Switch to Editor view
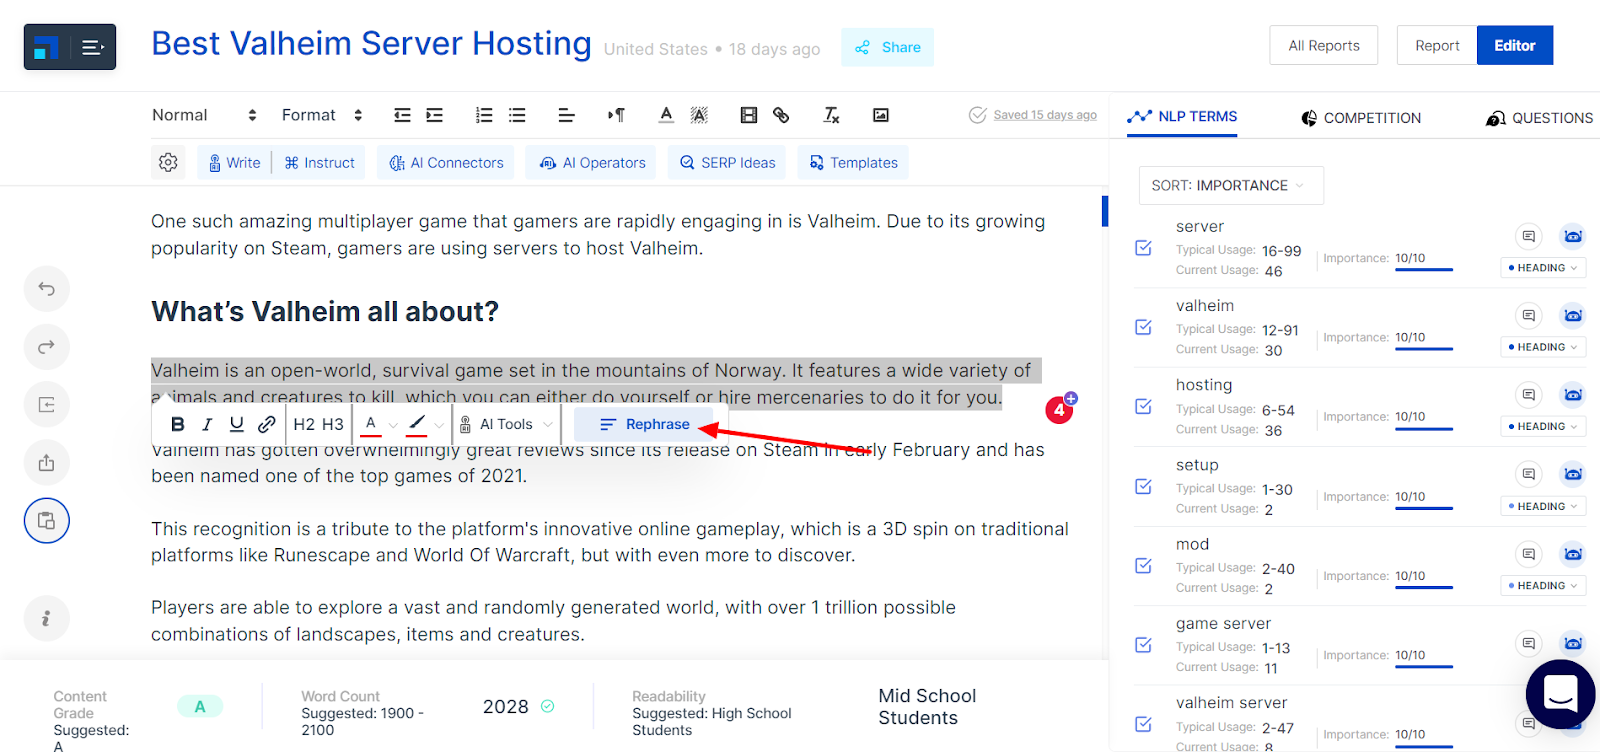The width and height of the screenshot is (1600, 752). point(1514,46)
